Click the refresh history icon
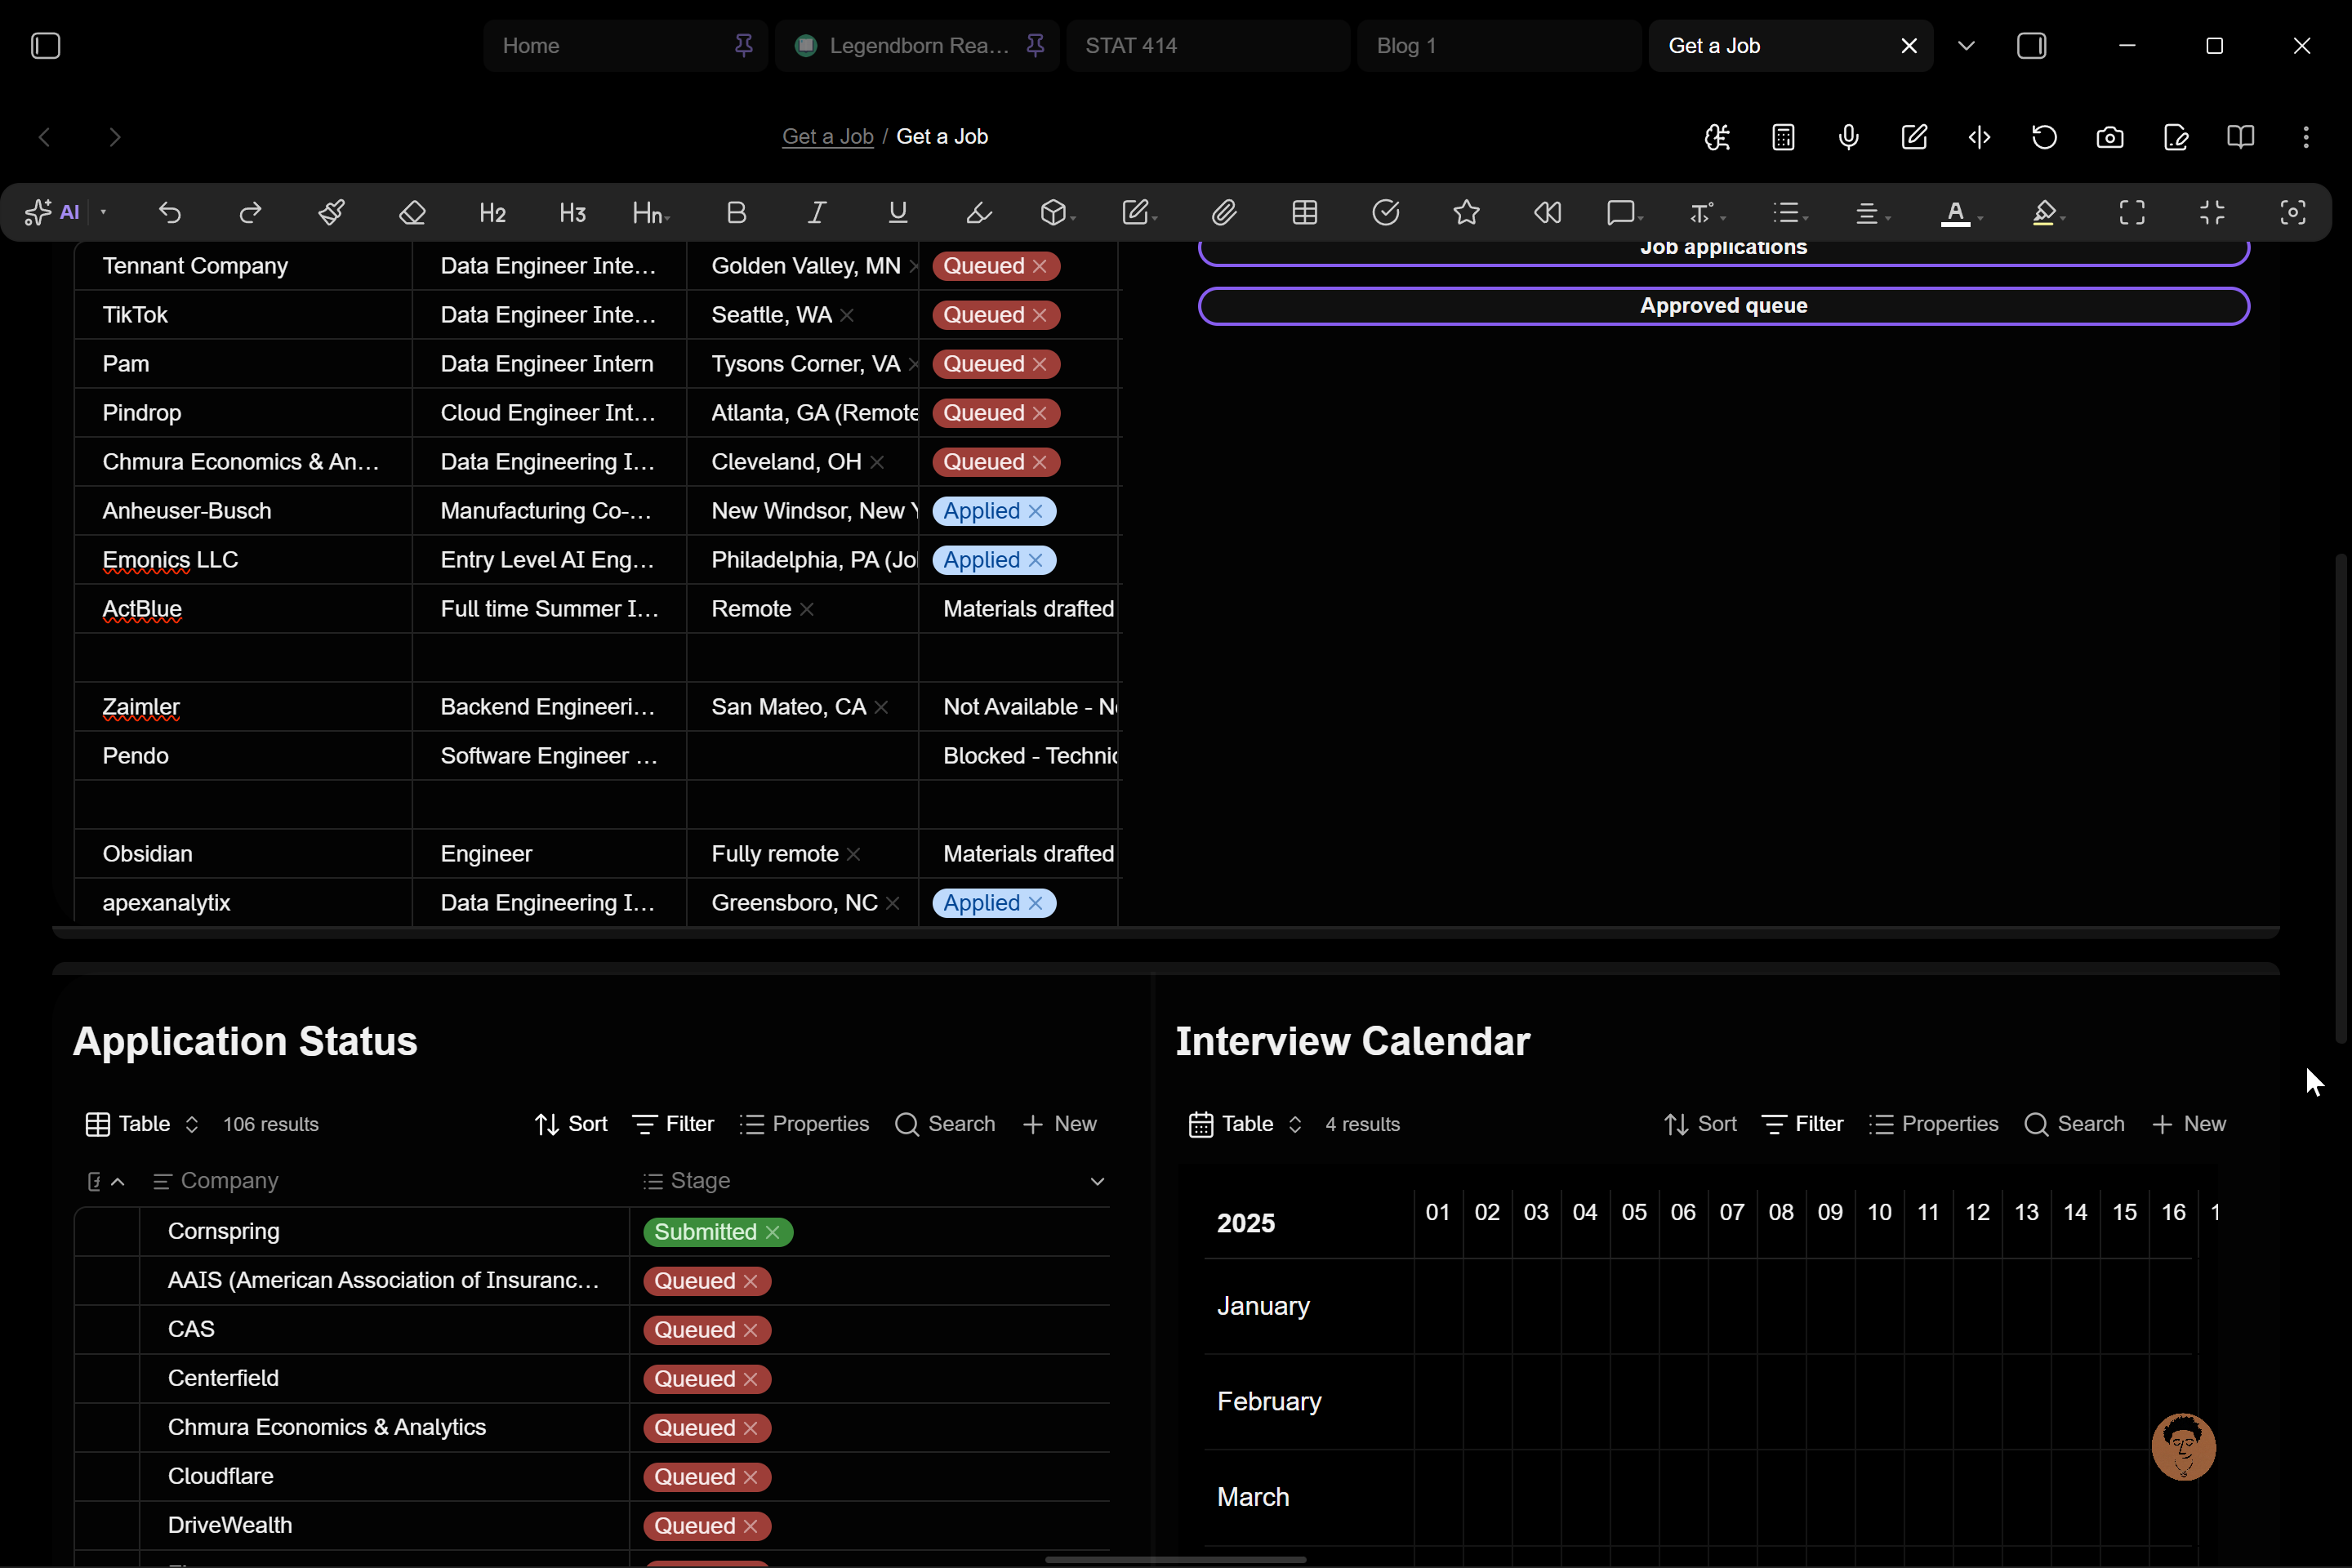 point(2044,137)
